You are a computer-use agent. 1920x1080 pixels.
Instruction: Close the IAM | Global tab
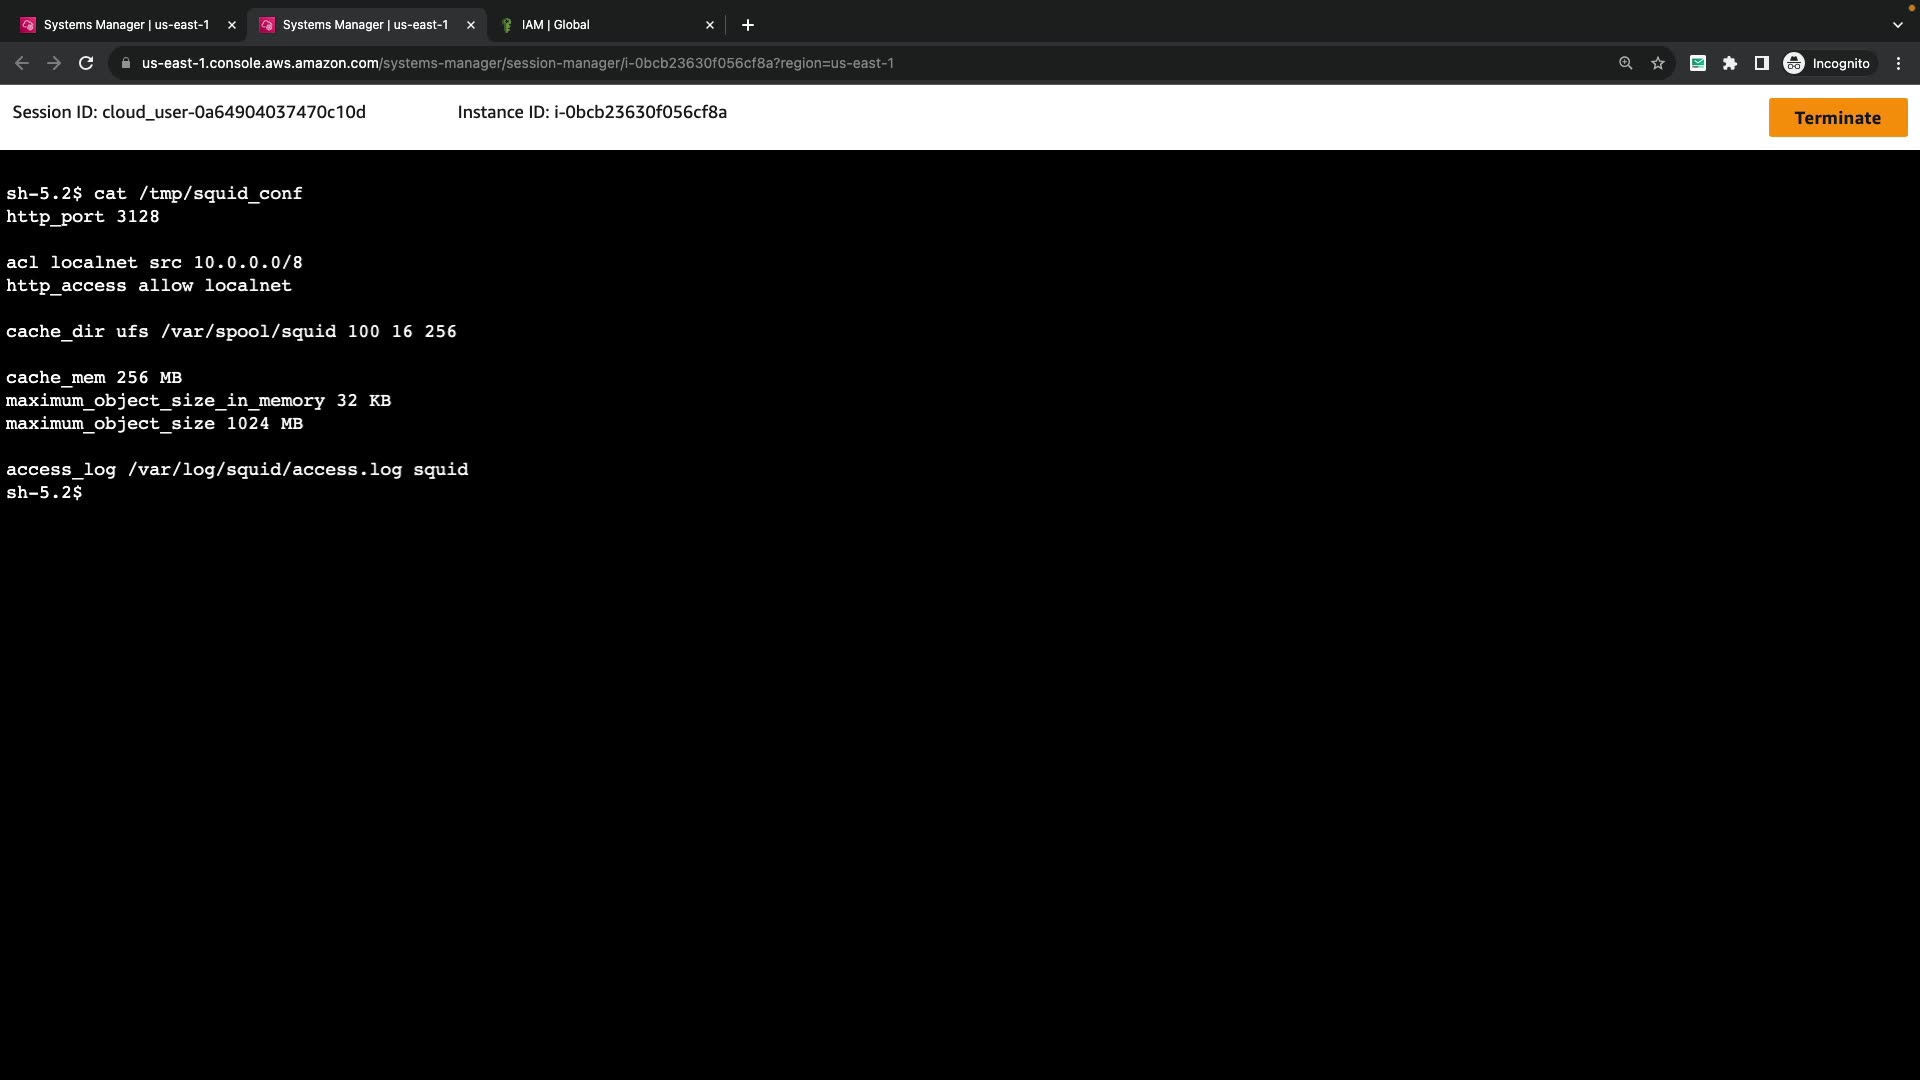tap(710, 25)
